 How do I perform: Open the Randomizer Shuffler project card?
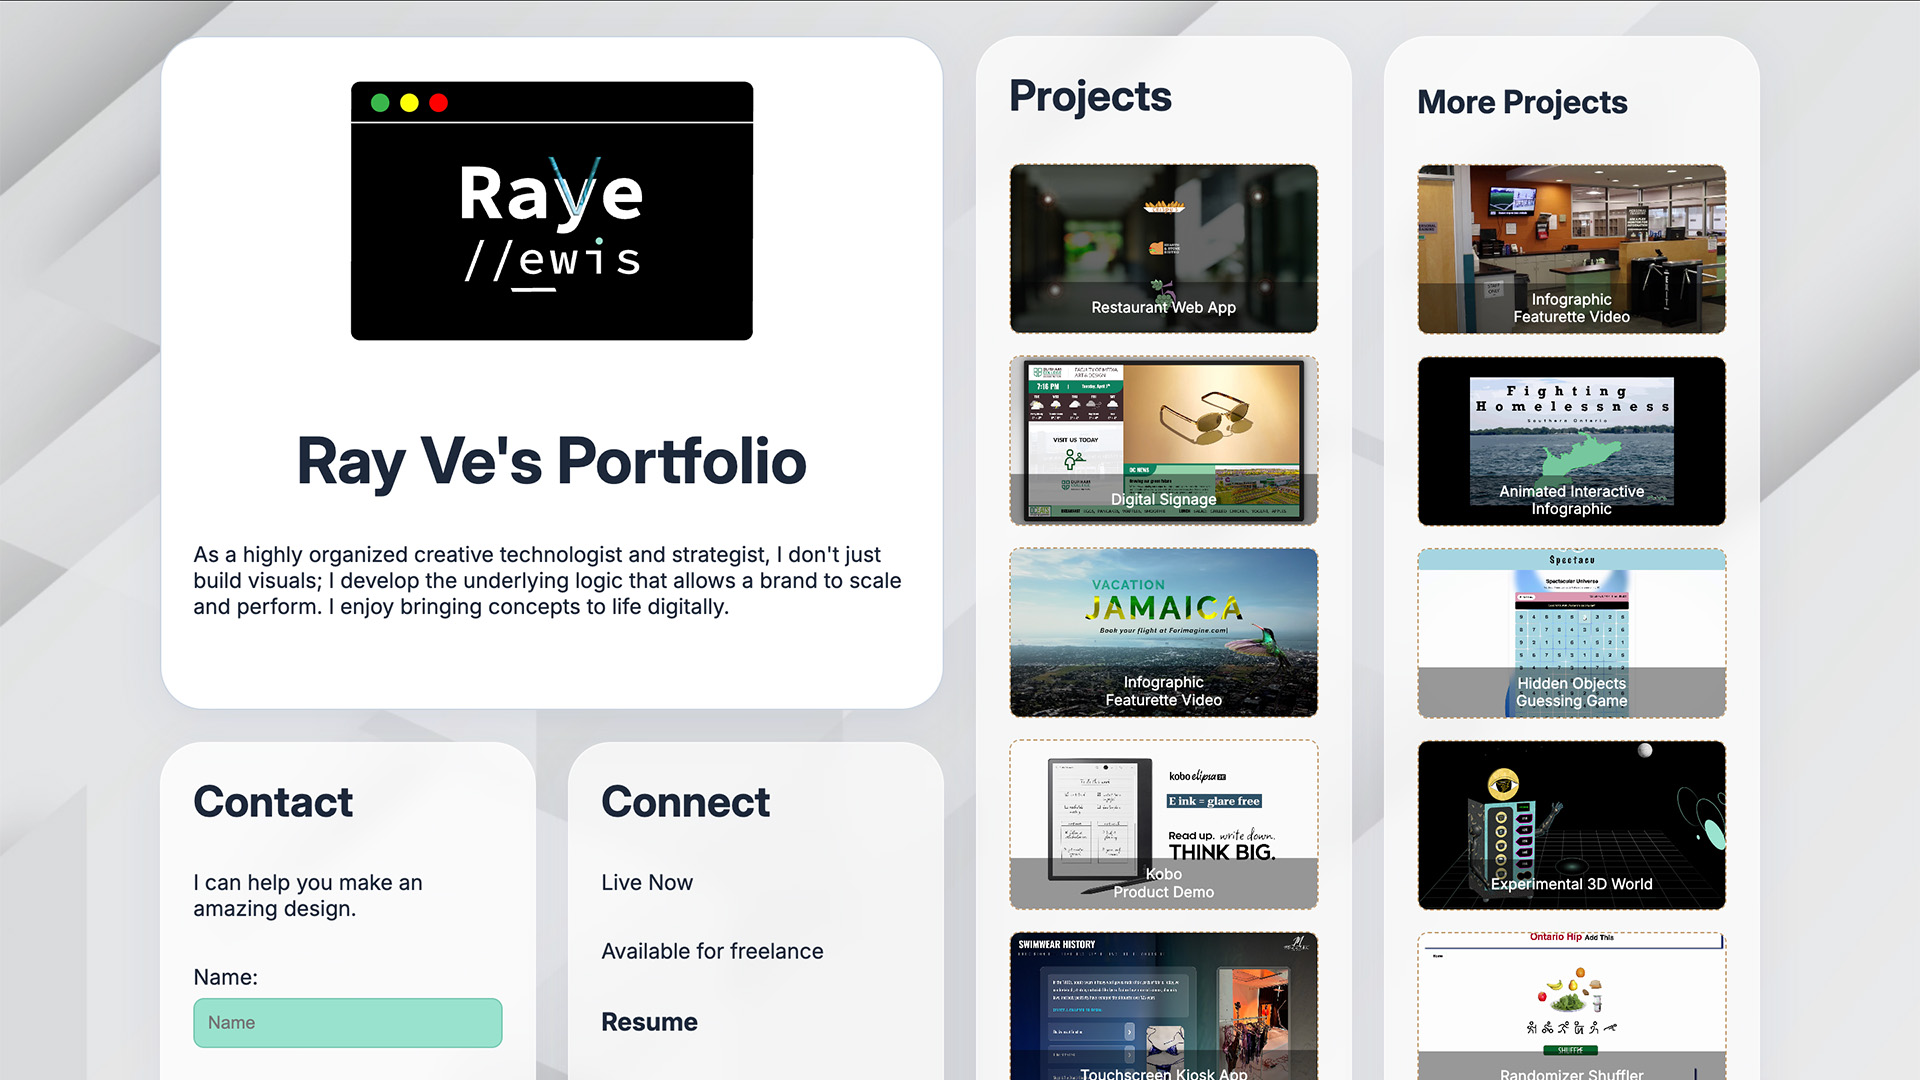pyautogui.click(x=1571, y=1006)
